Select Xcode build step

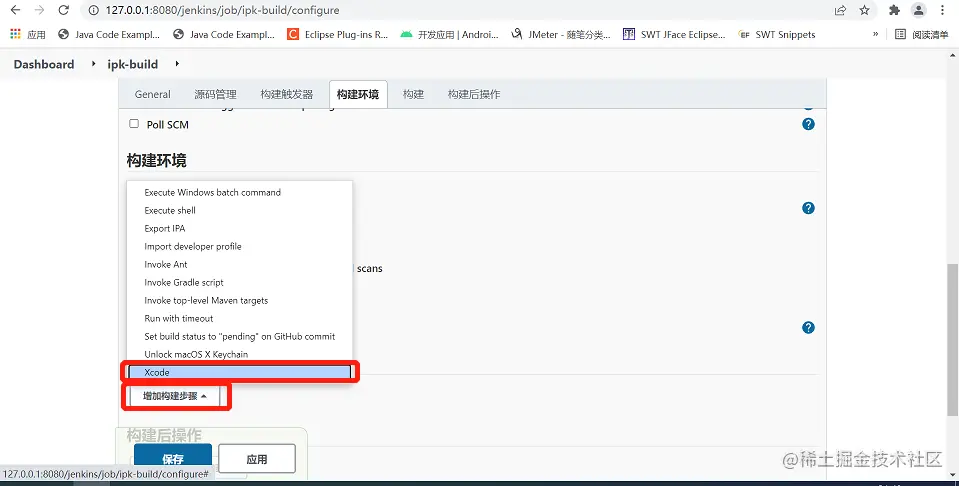point(239,372)
